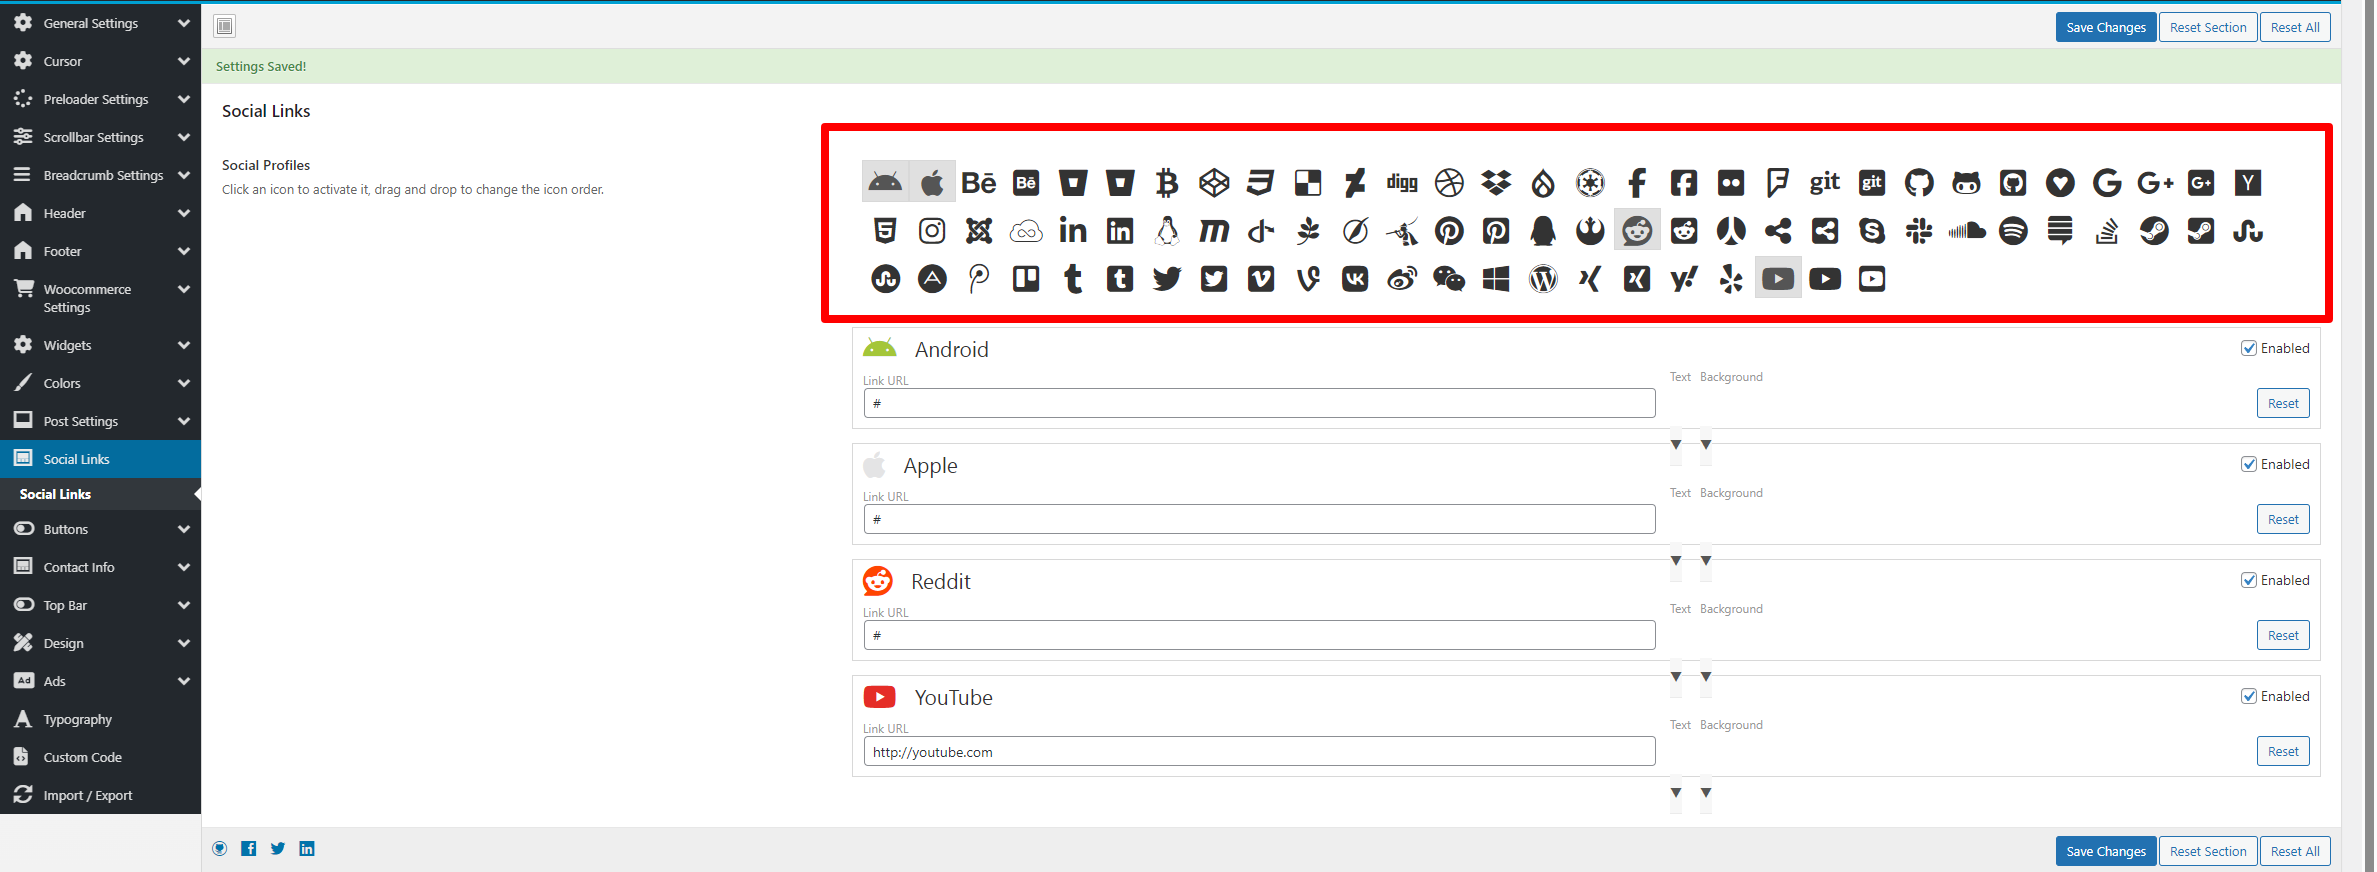Select the Spotify icon
The image size is (2377, 872).
click(x=2012, y=231)
